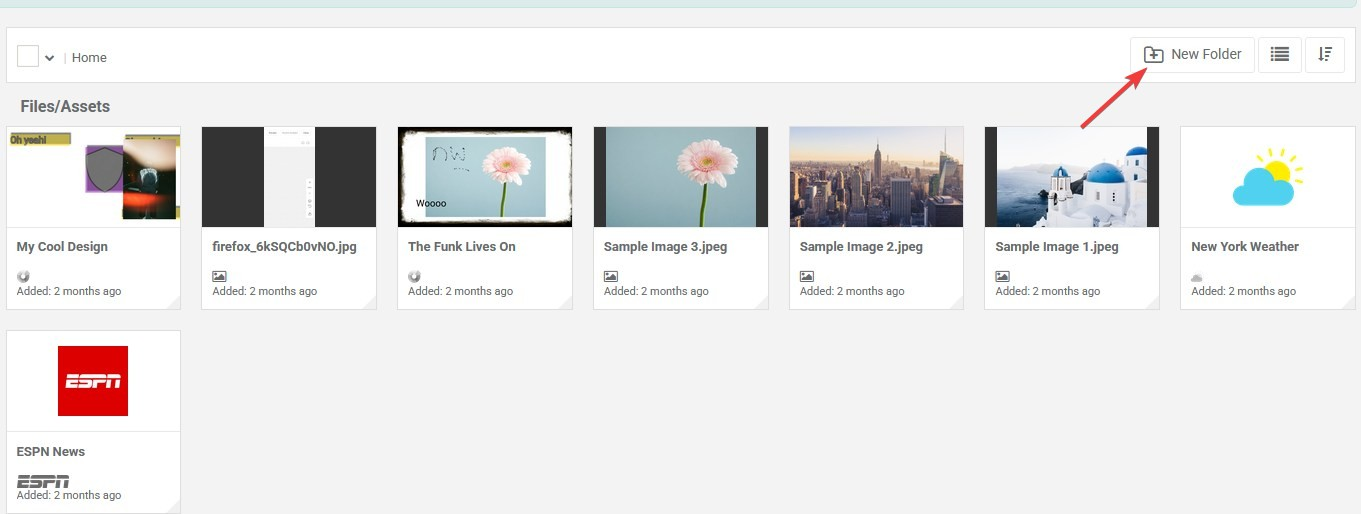This screenshot has width=1361, height=514.
Task: Tick the select all files checkbox
Action: (28, 56)
